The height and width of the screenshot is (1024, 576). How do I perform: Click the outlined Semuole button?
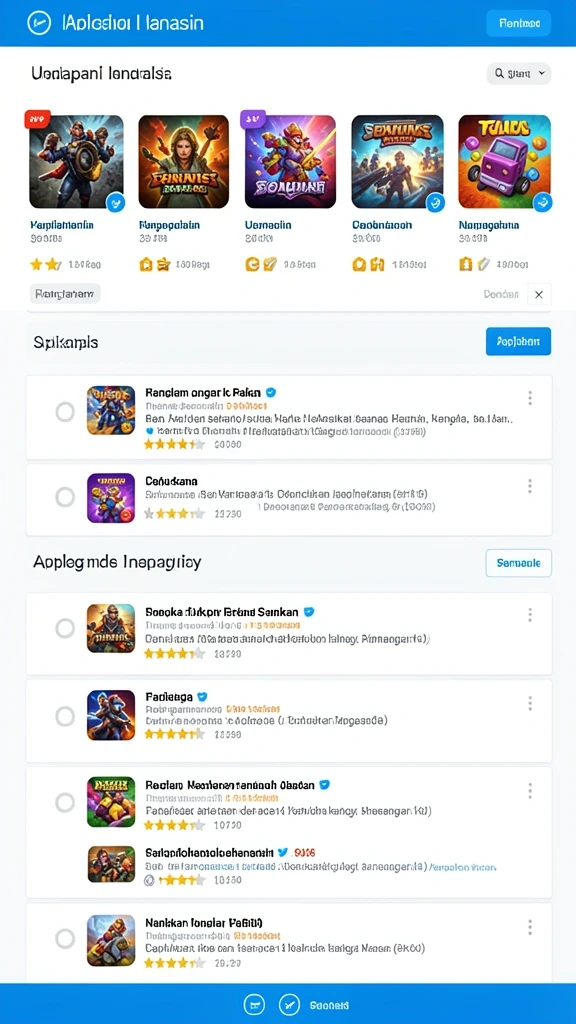point(519,563)
